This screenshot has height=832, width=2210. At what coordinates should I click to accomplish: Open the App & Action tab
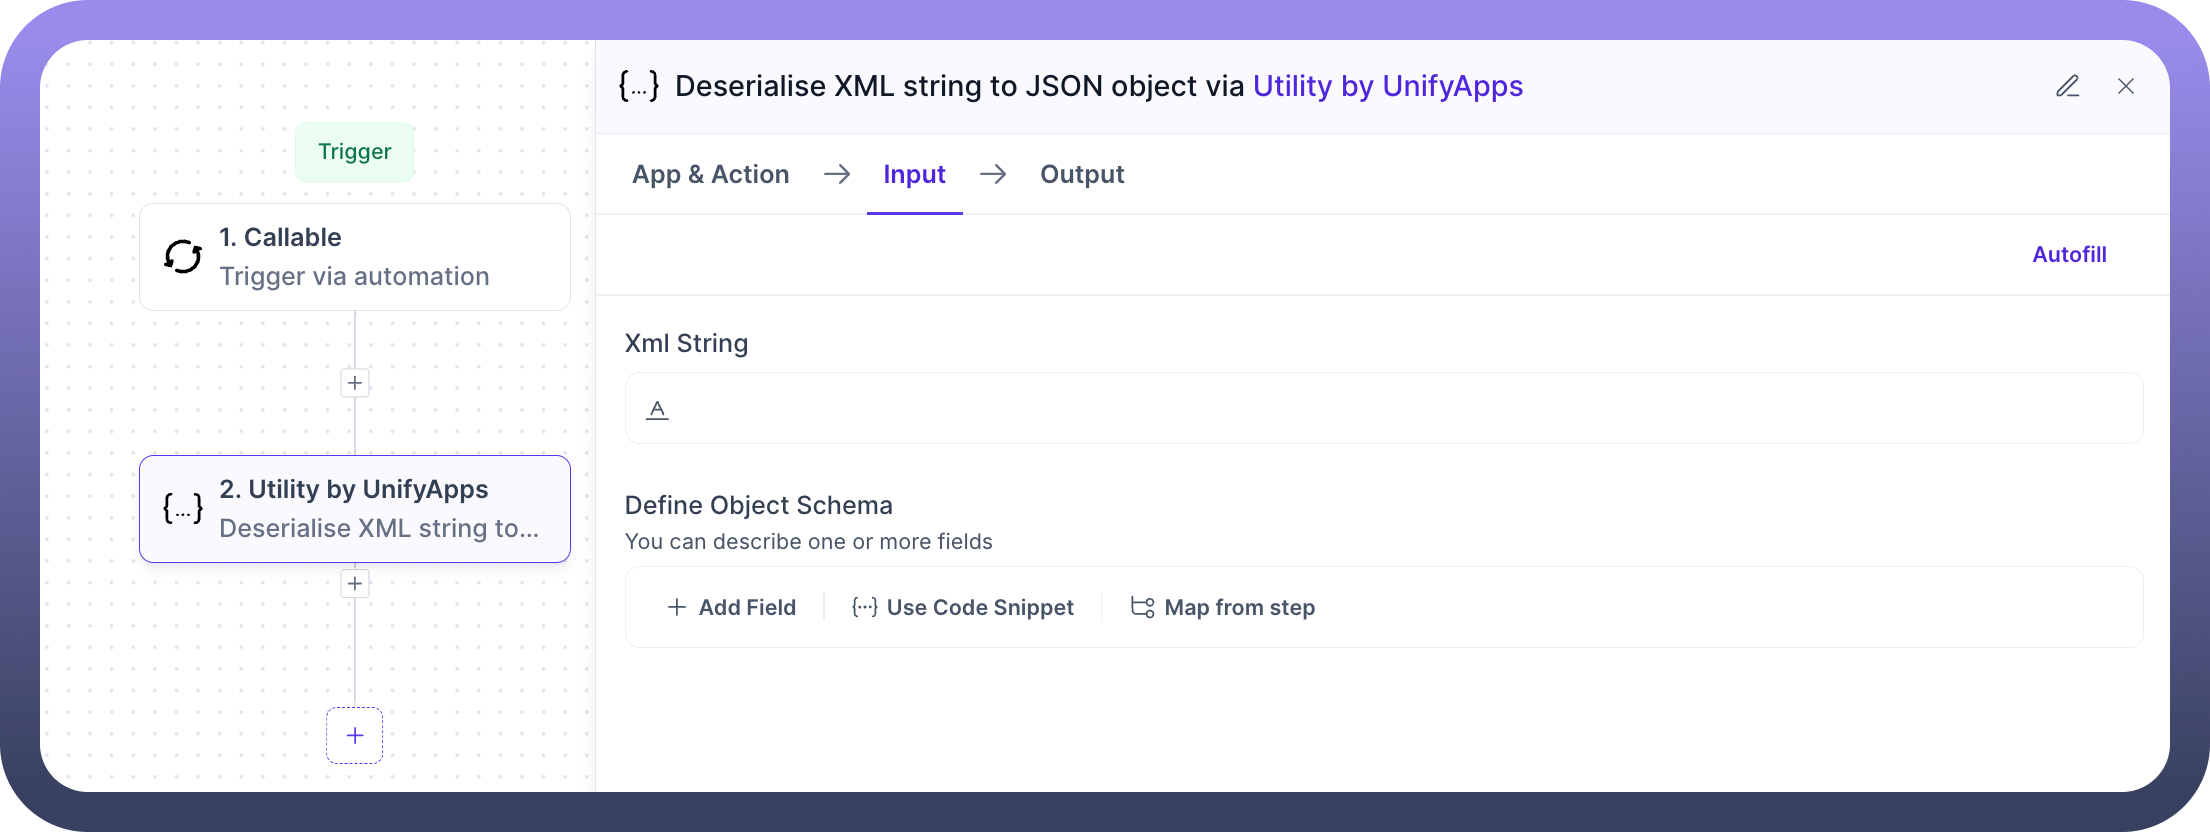pos(710,174)
